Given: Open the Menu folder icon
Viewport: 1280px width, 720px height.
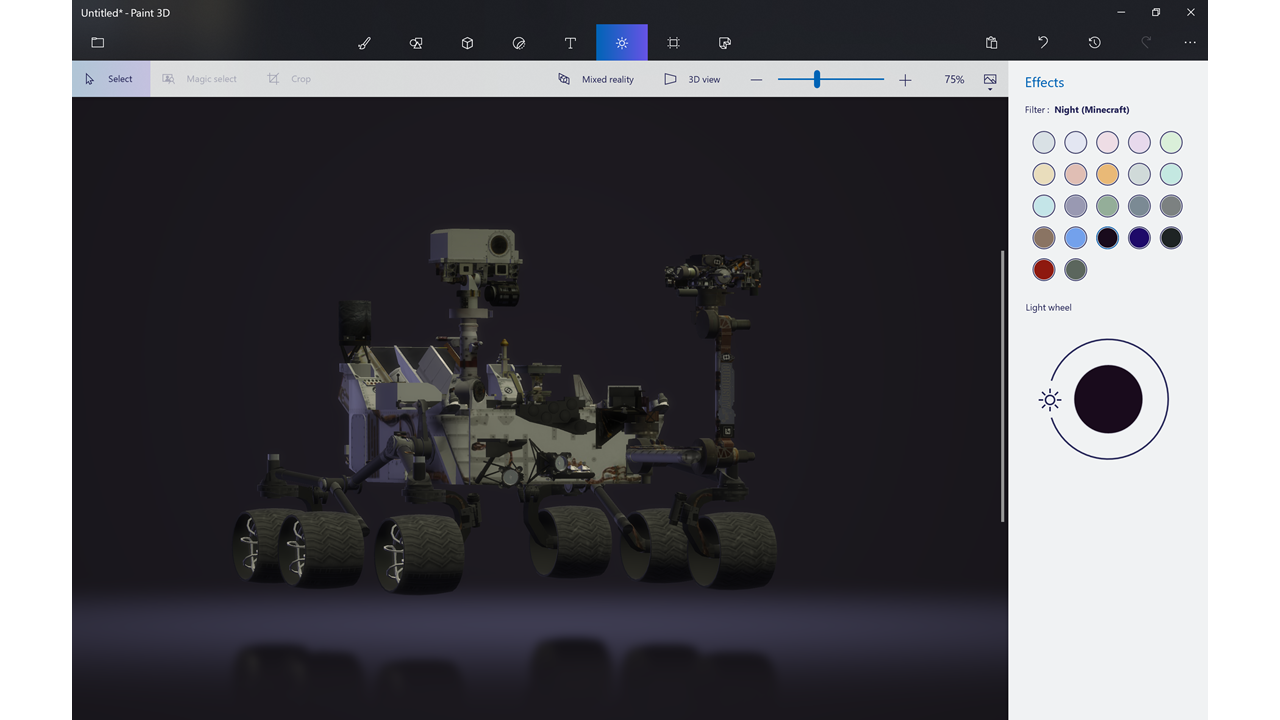Looking at the screenshot, I should pos(98,43).
